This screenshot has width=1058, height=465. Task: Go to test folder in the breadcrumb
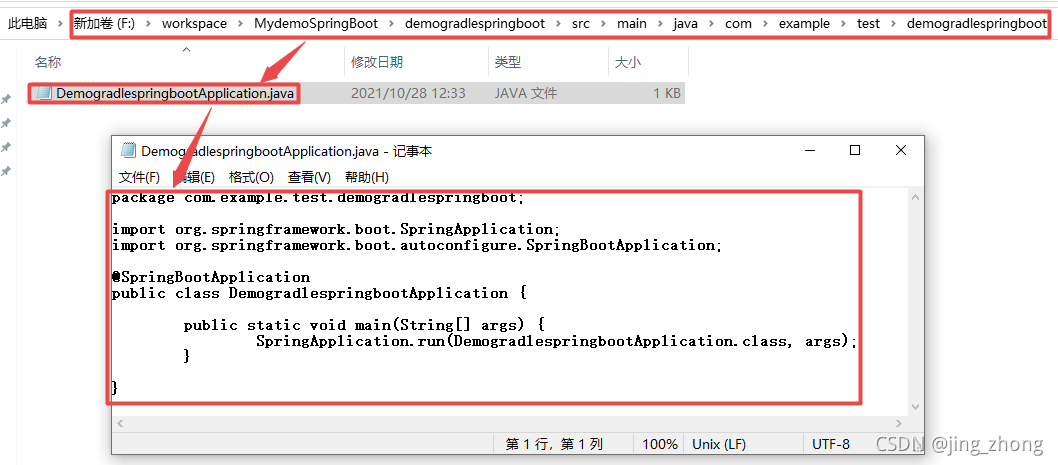pyautogui.click(x=868, y=24)
